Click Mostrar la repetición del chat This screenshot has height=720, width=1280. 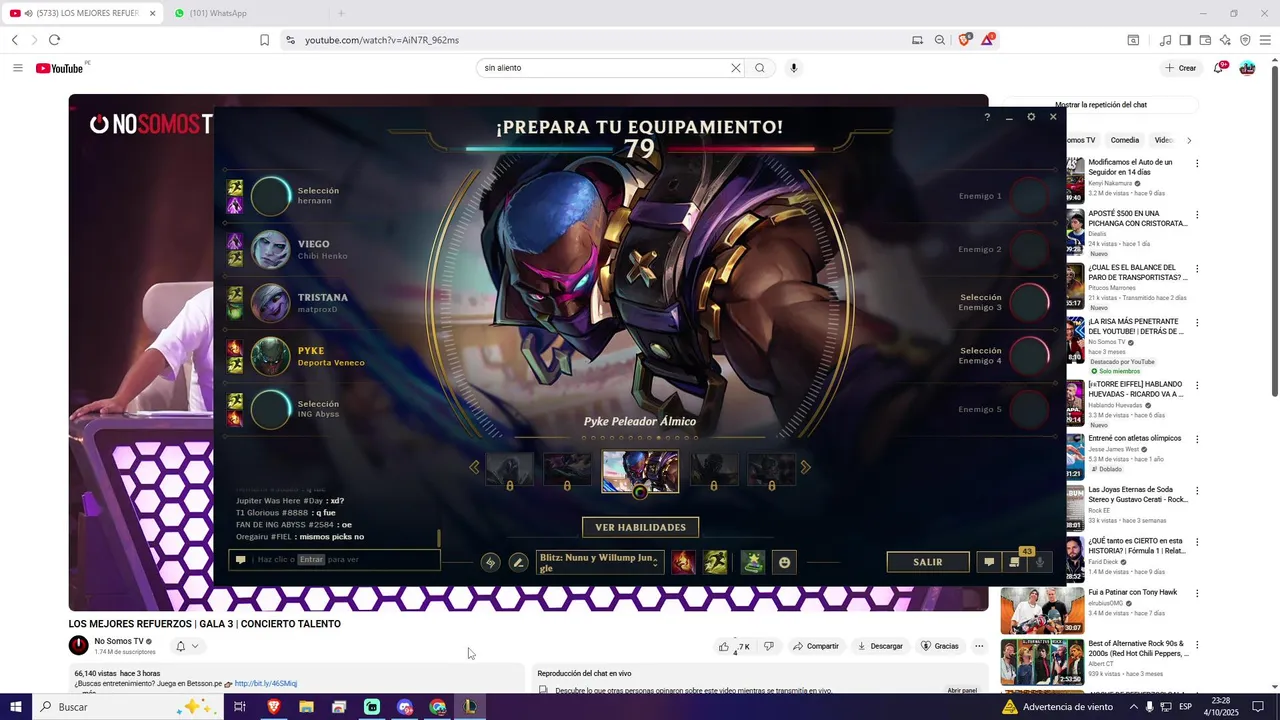pyautogui.click(x=1101, y=105)
